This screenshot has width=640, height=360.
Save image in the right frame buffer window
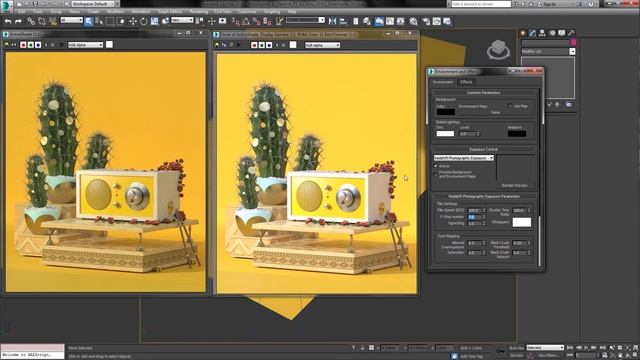point(217,45)
